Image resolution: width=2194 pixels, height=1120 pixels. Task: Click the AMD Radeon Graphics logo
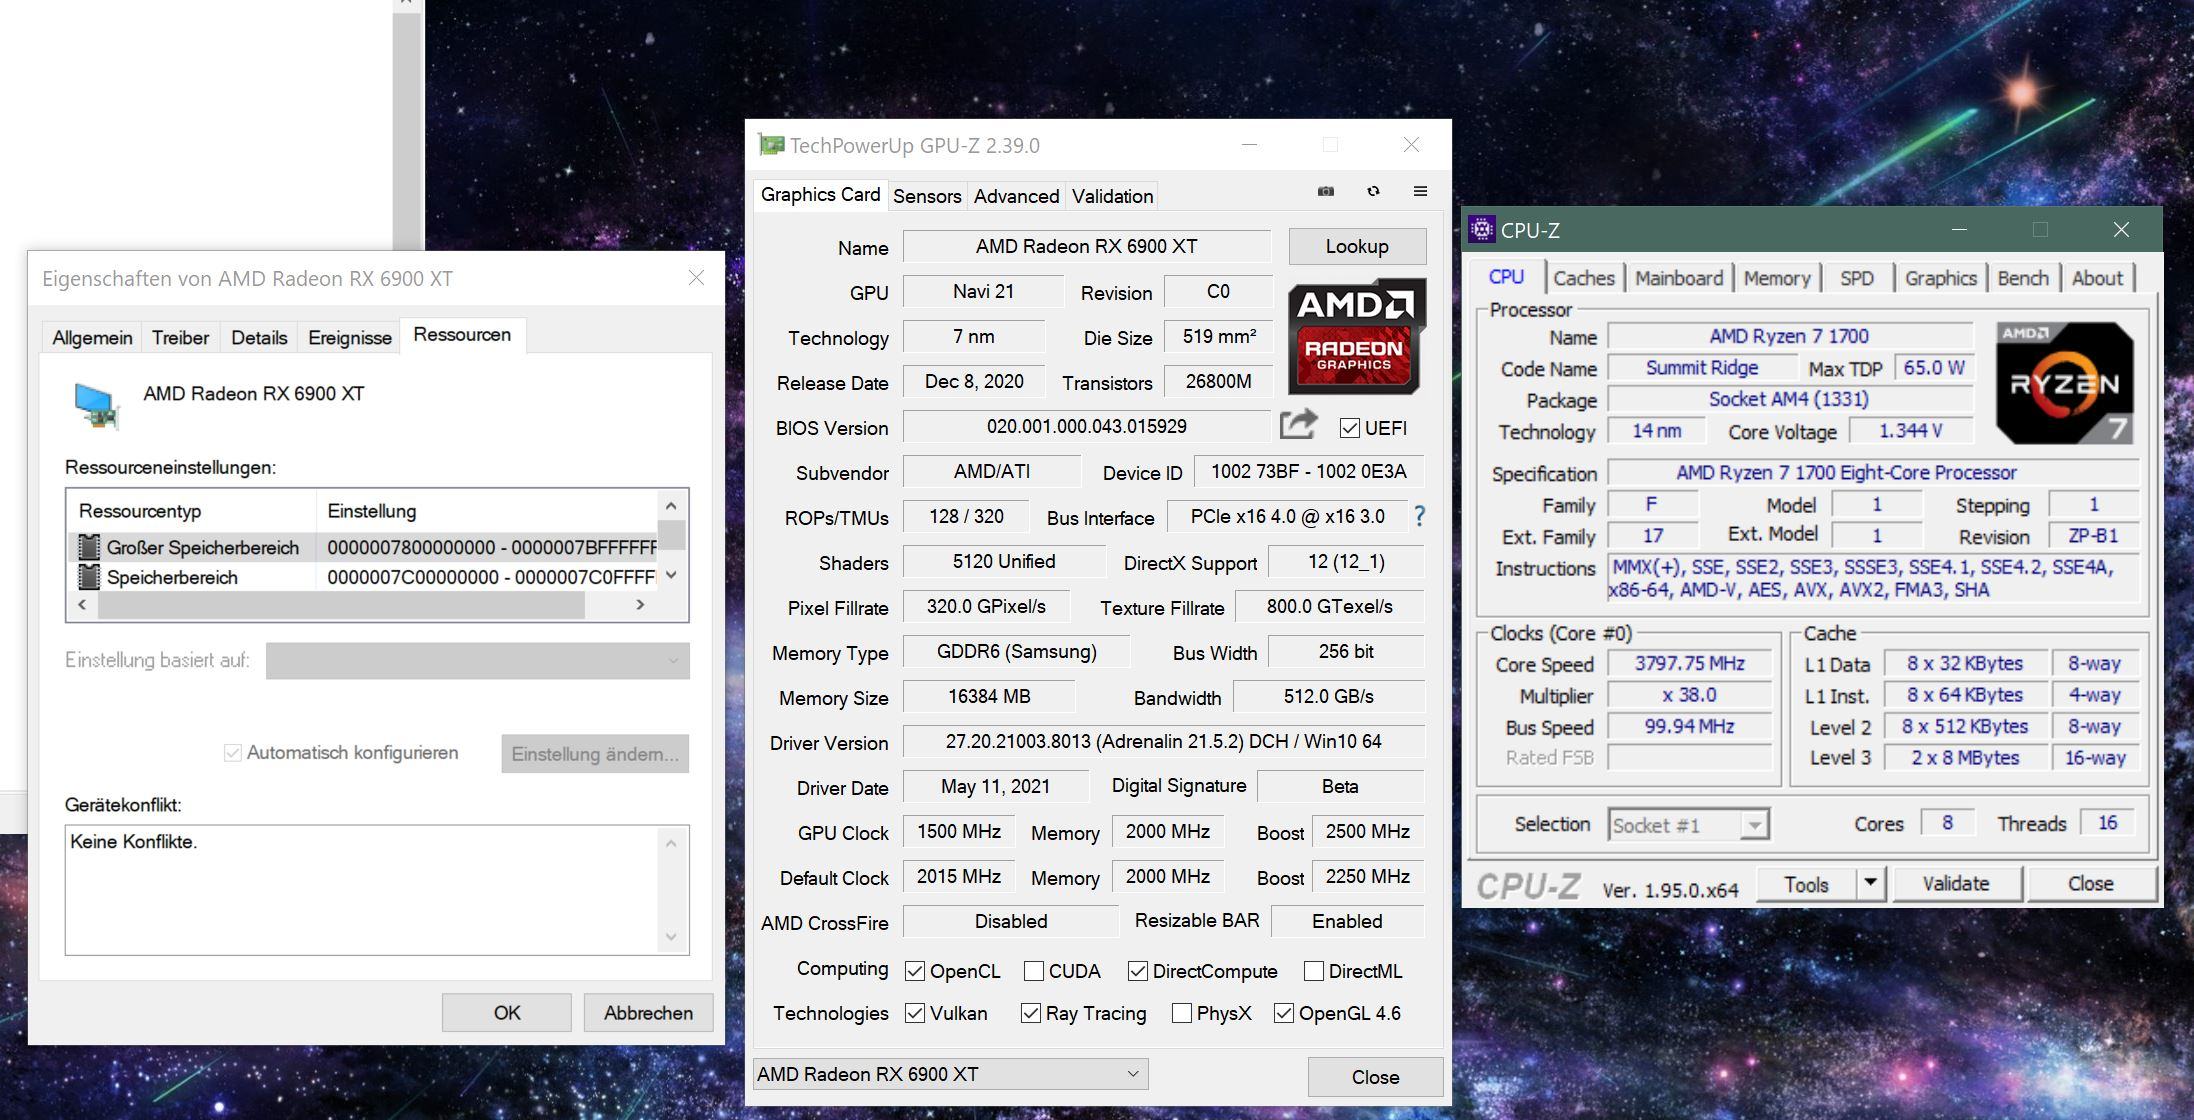click(x=1356, y=336)
